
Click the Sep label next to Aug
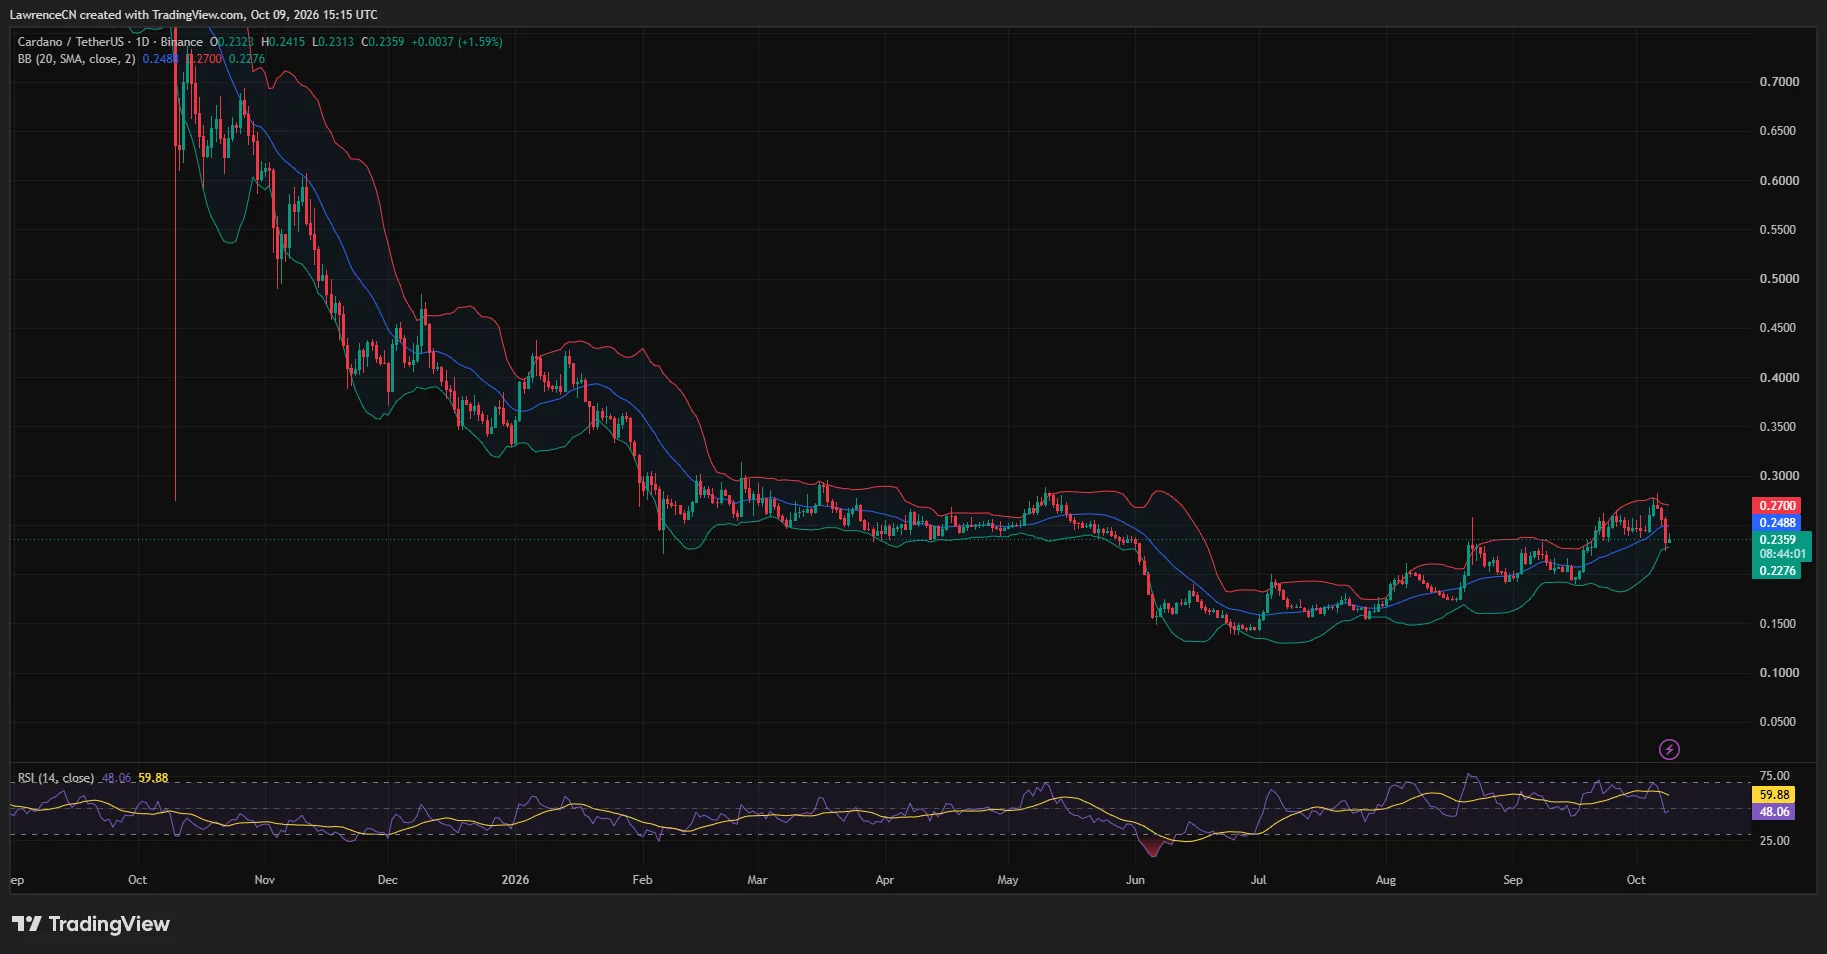1513,880
